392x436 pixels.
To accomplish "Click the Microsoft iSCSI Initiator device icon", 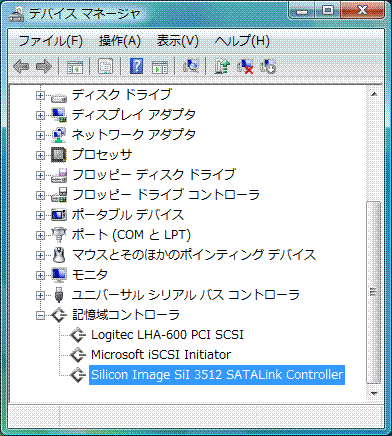I will 78,355.
